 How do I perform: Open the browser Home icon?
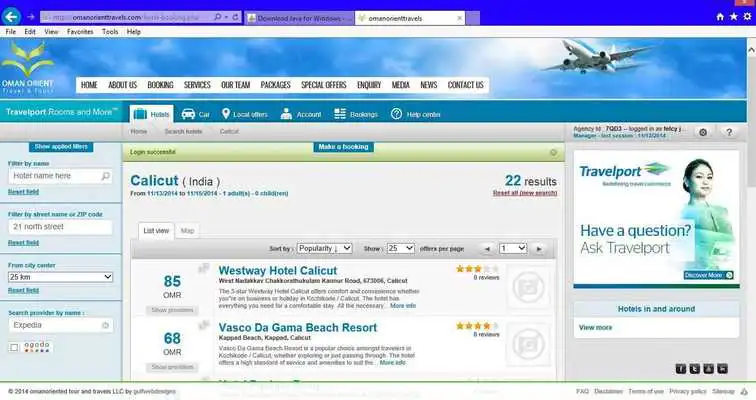click(720, 17)
